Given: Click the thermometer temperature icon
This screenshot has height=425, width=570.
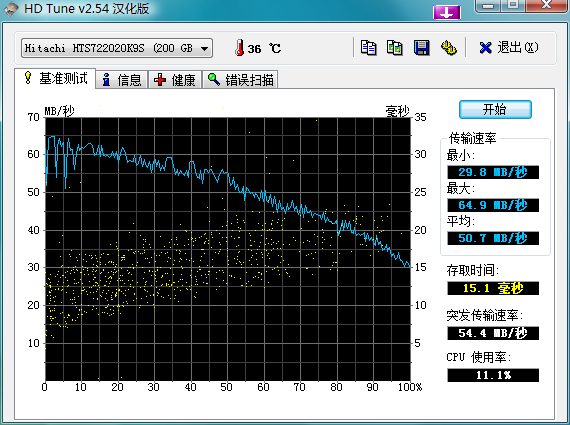Looking at the screenshot, I should 239,48.
